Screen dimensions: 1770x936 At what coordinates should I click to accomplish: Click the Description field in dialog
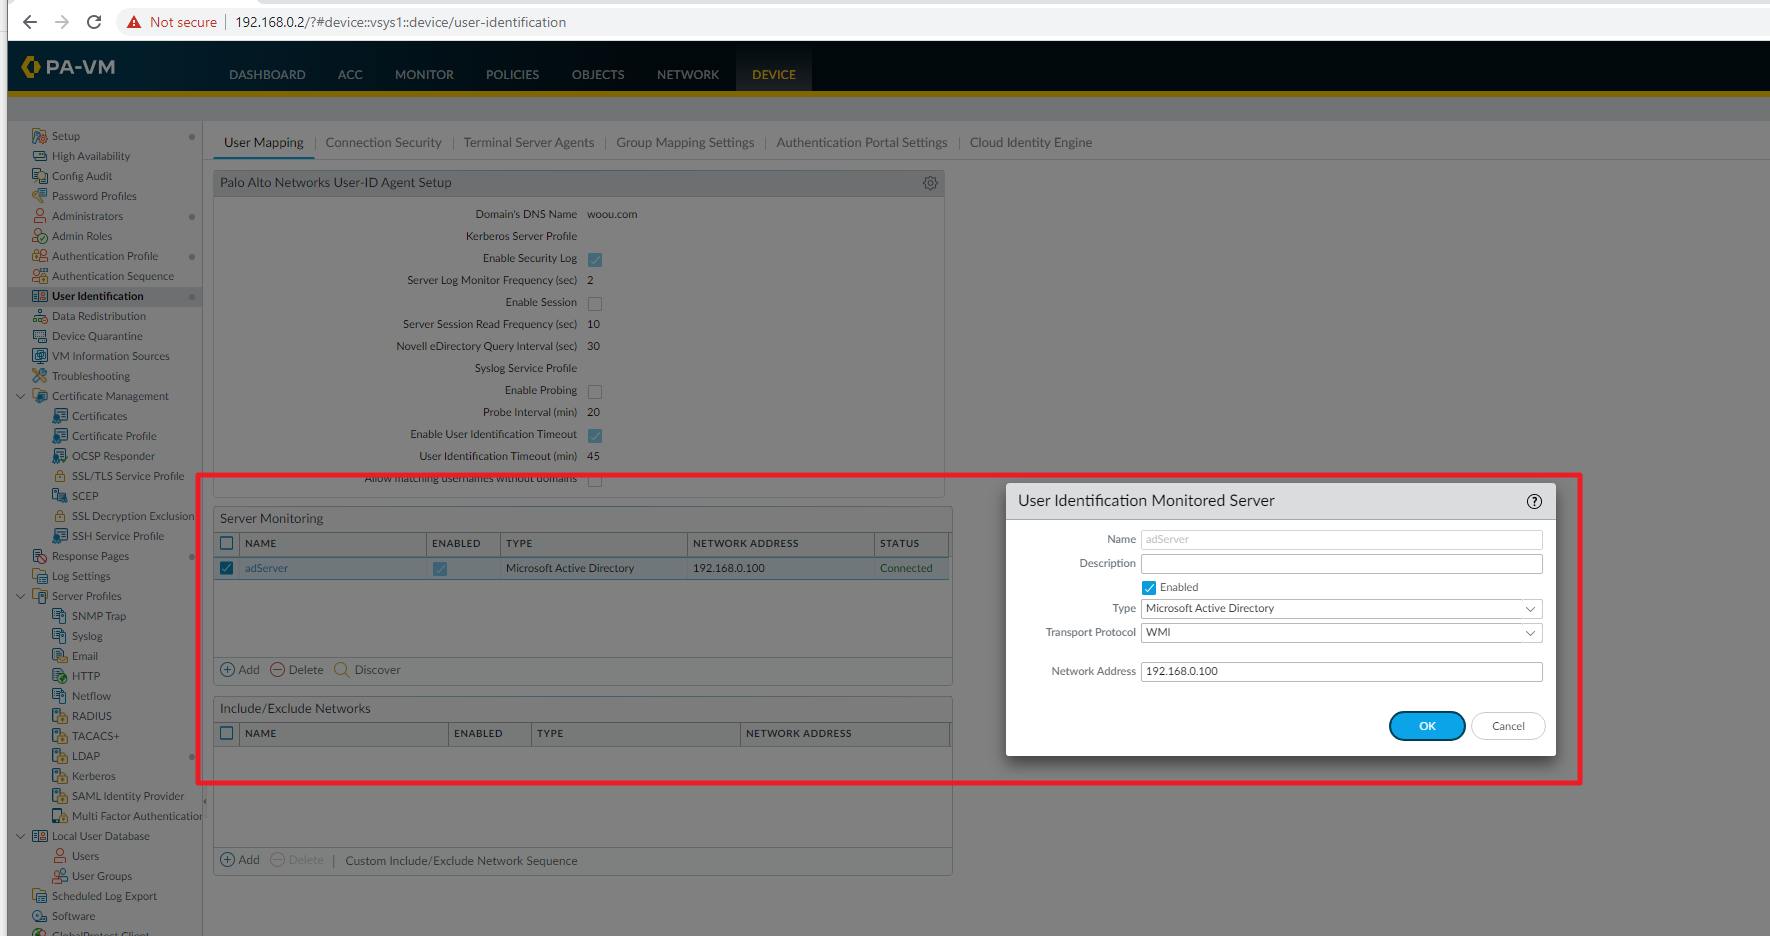pos(1342,564)
